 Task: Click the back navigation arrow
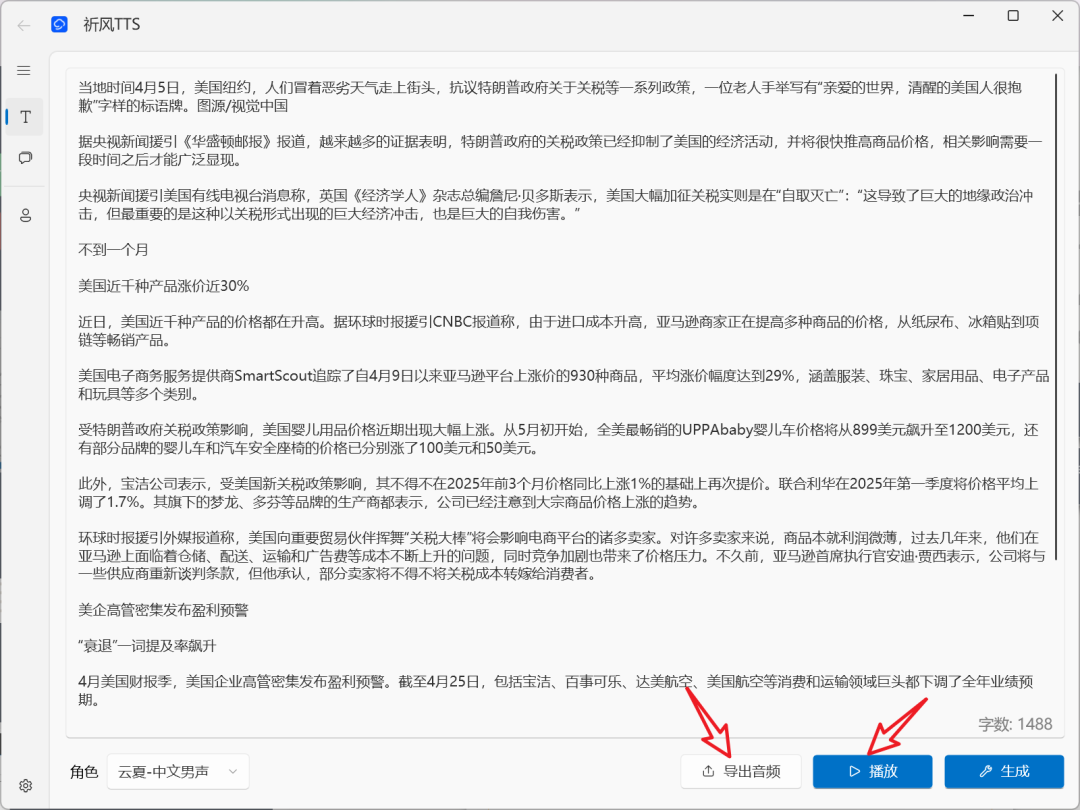(x=23, y=24)
